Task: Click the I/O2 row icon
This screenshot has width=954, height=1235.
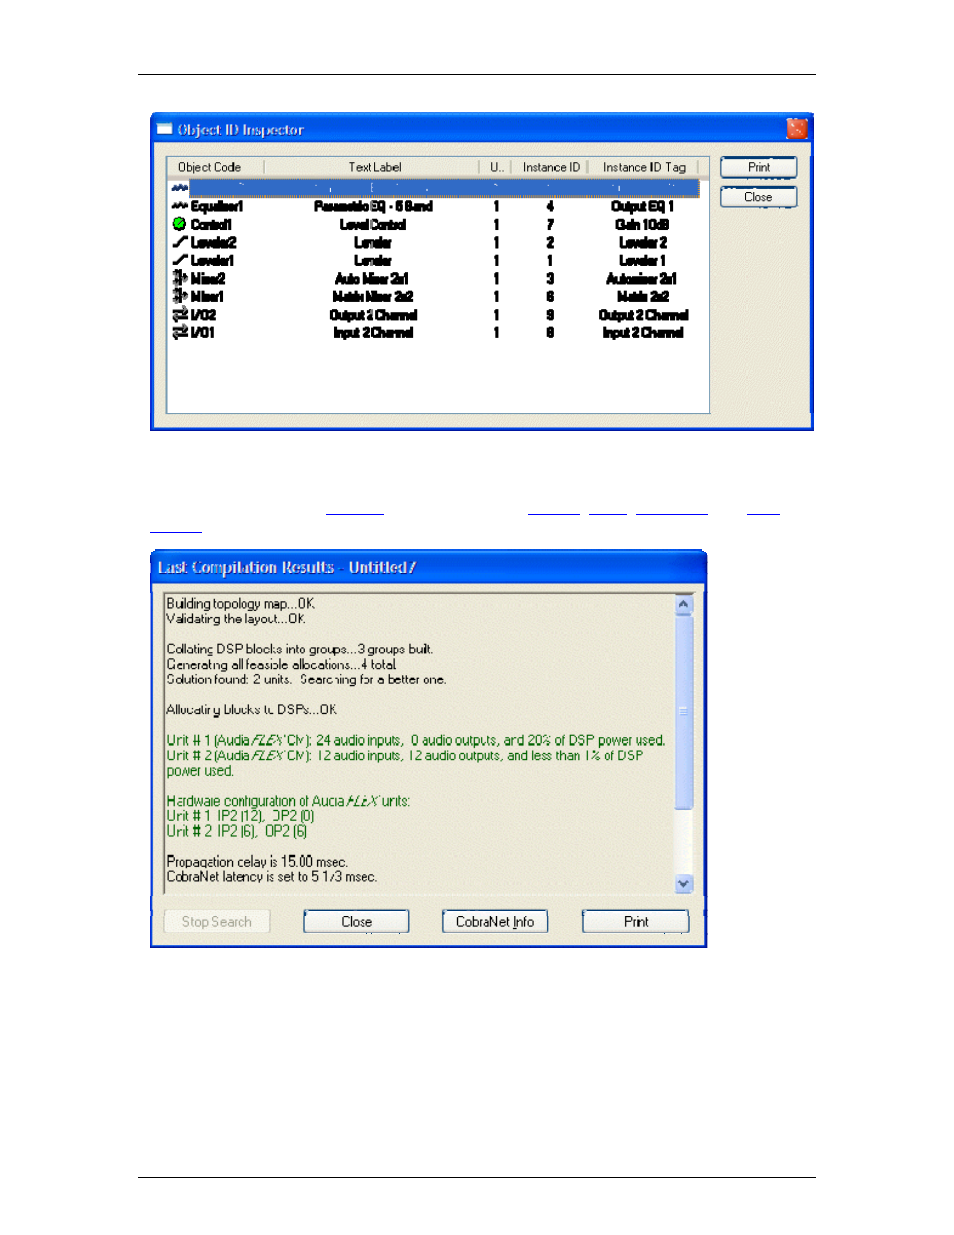Action: 179,314
